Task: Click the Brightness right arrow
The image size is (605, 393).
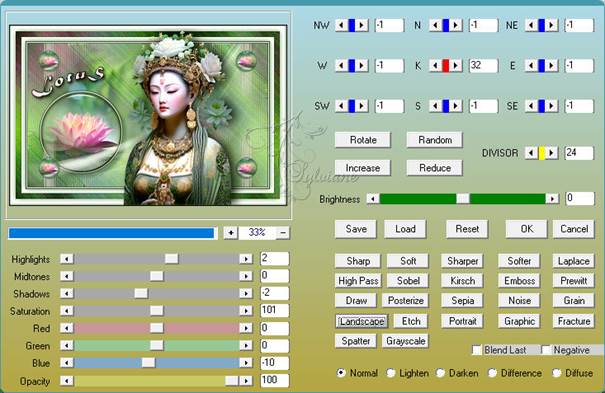Action: [x=553, y=199]
